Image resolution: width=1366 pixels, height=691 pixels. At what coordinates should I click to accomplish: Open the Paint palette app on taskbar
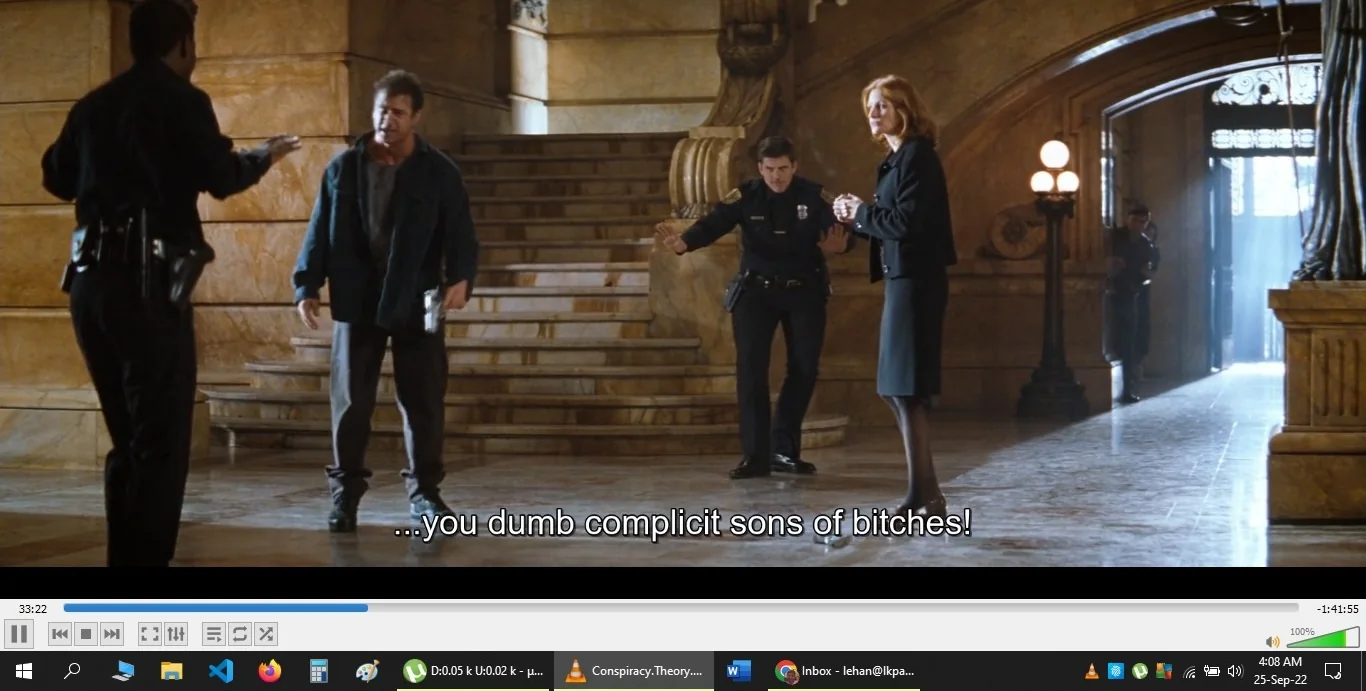367,671
